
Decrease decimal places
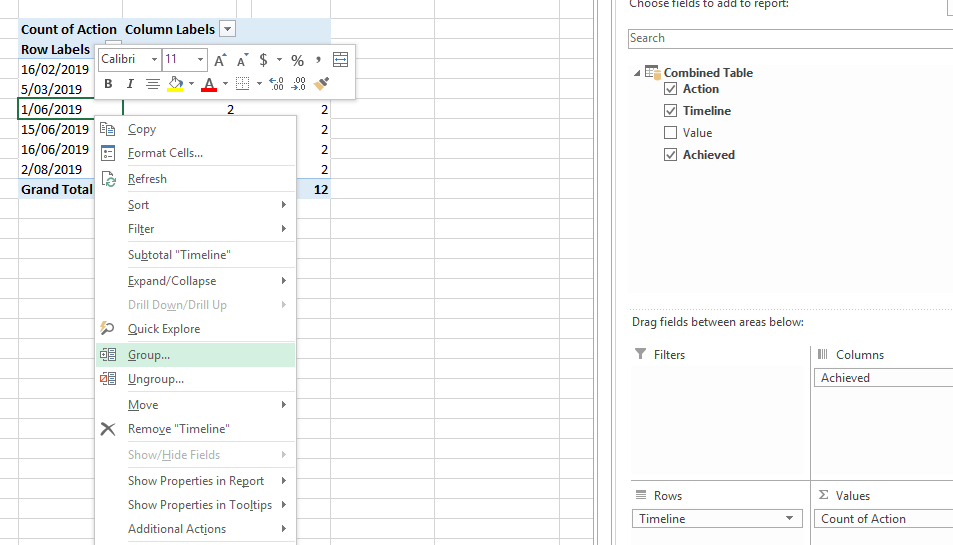pos(298,84)
